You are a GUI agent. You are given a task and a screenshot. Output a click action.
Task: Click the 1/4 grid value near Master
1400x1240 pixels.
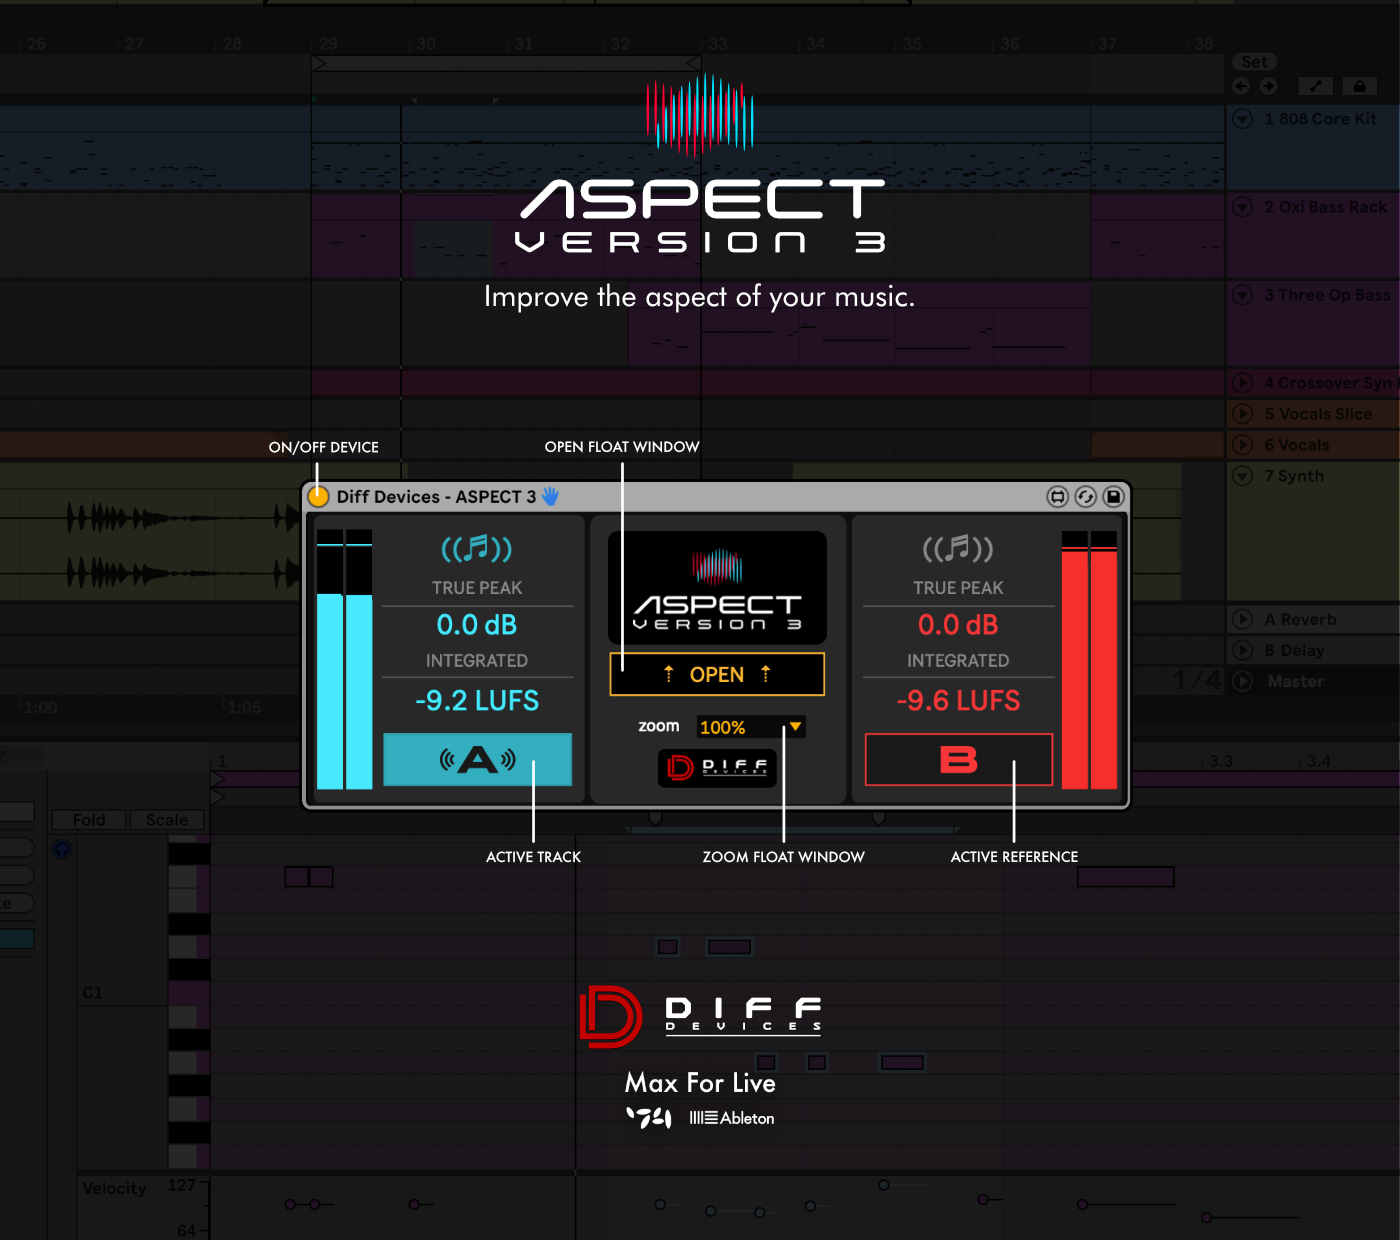click(x=1197, y=681)
